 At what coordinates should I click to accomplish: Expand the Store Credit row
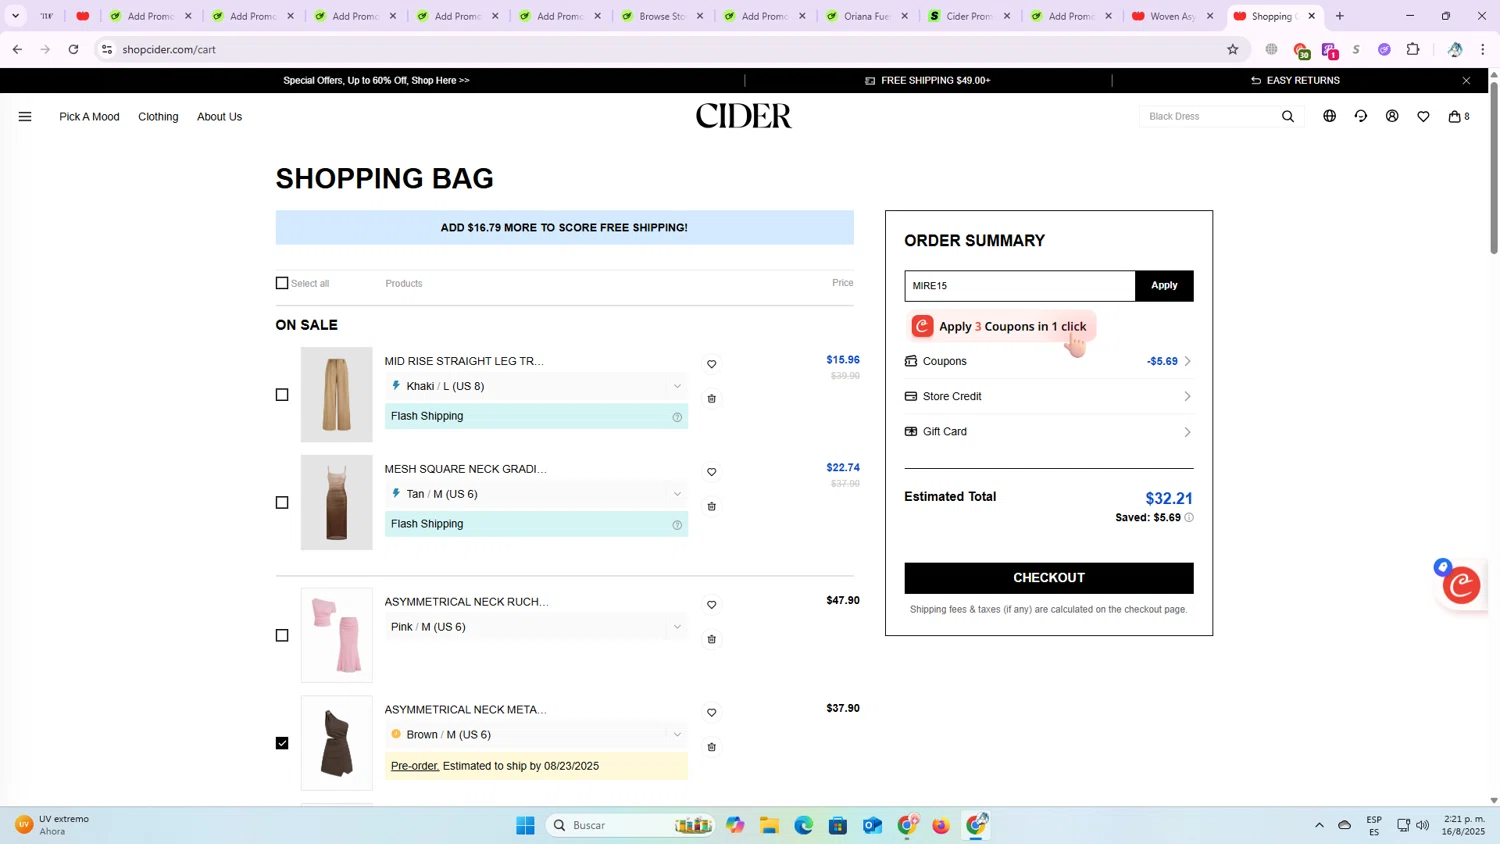1049,397
